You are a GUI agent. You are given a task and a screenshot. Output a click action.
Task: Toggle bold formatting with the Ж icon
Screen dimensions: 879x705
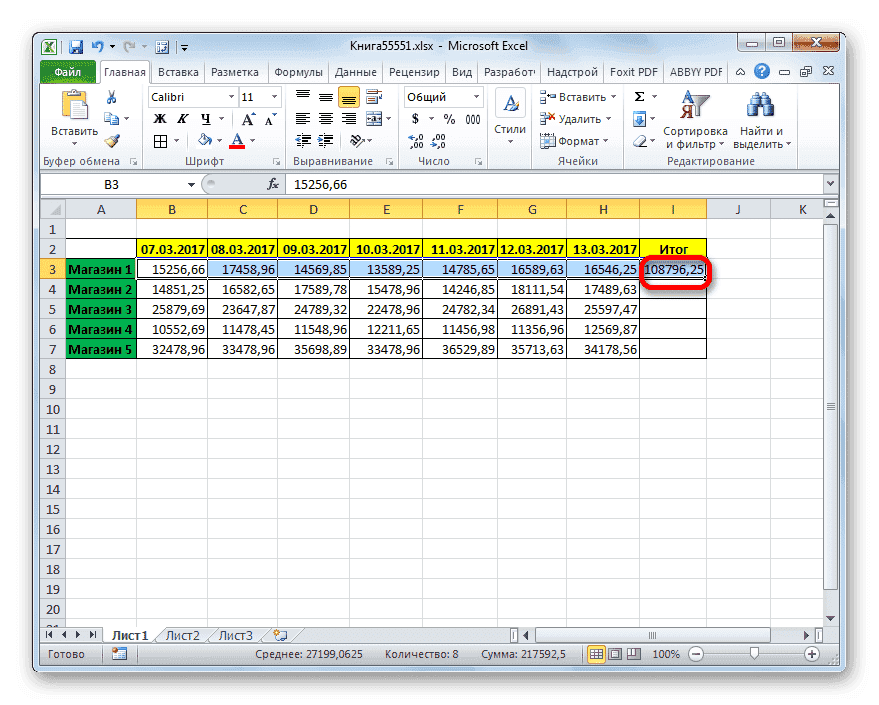[x=159, y=117]
